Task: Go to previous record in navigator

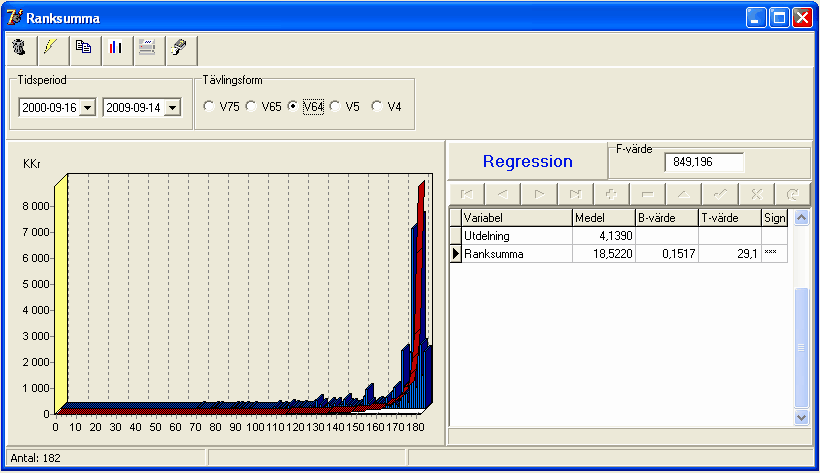Action: pyautogui.click(x=503, y=194)
